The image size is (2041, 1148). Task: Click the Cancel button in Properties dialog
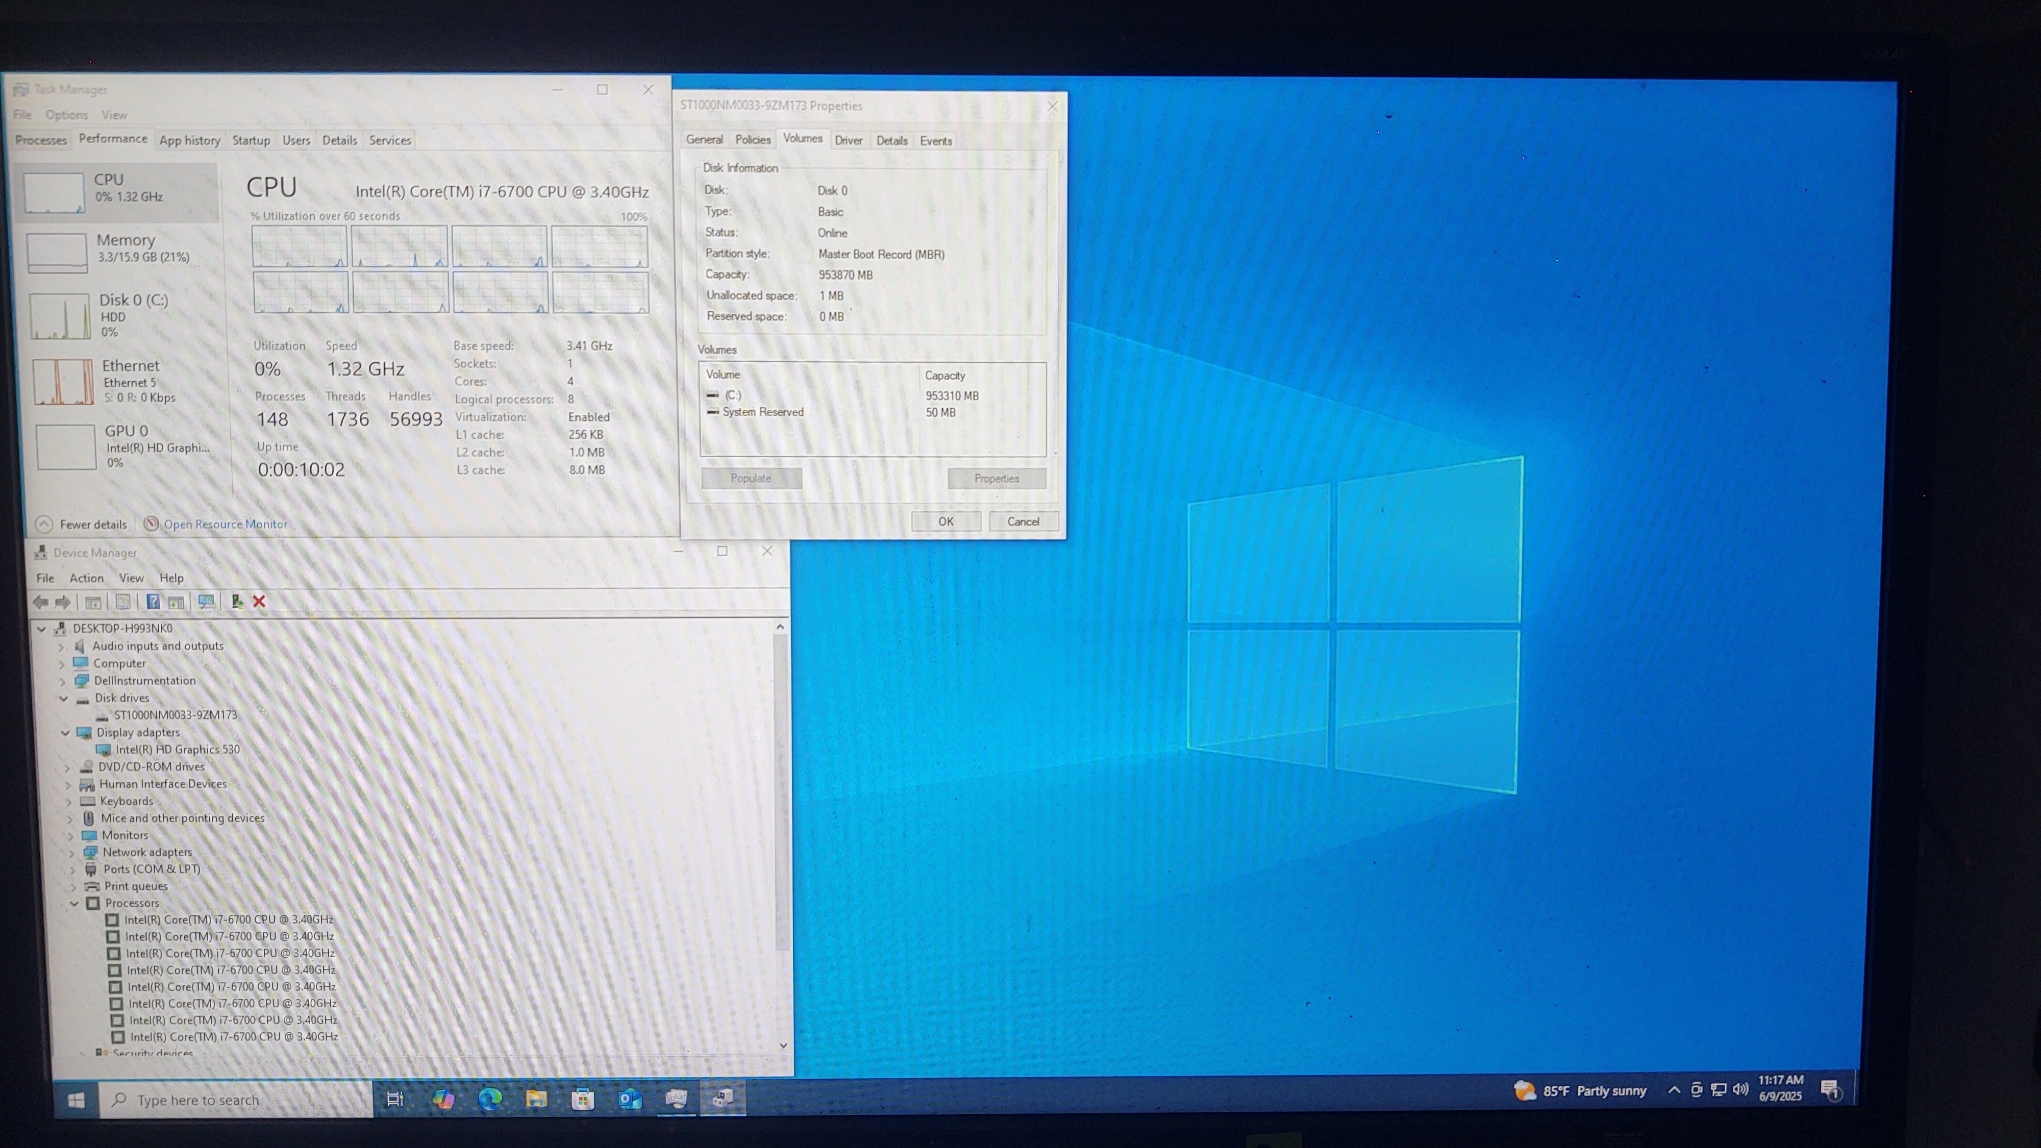pos(1022,522)
